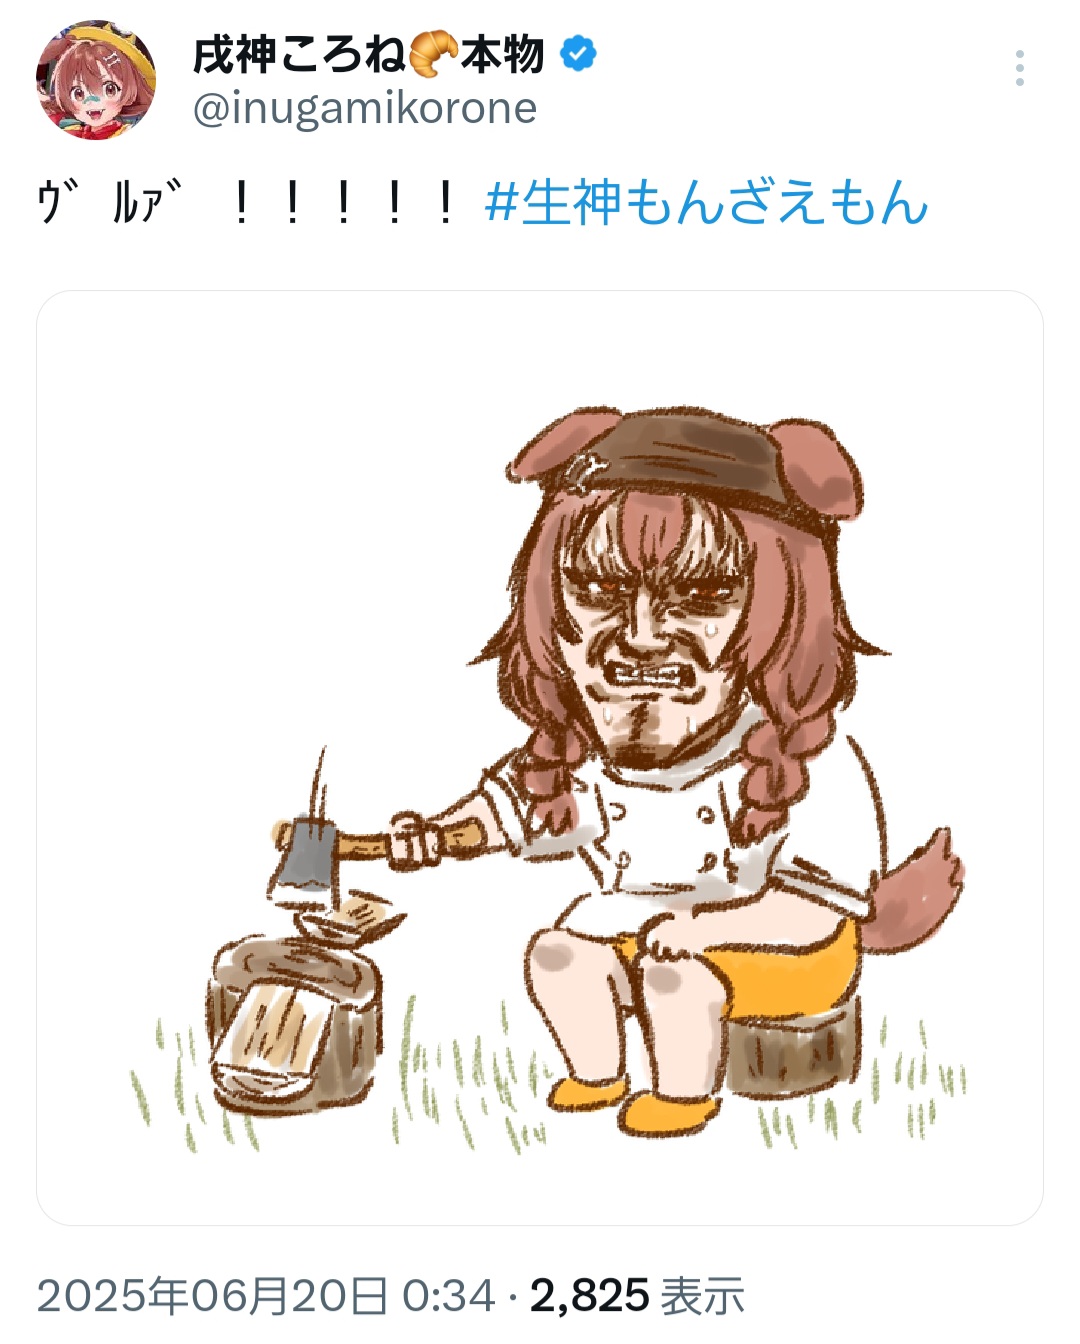Open the hashtag #生神もんざえもん
Image resolution: width=1080 pixels, height=1344 pixels.
click(706, 203)
